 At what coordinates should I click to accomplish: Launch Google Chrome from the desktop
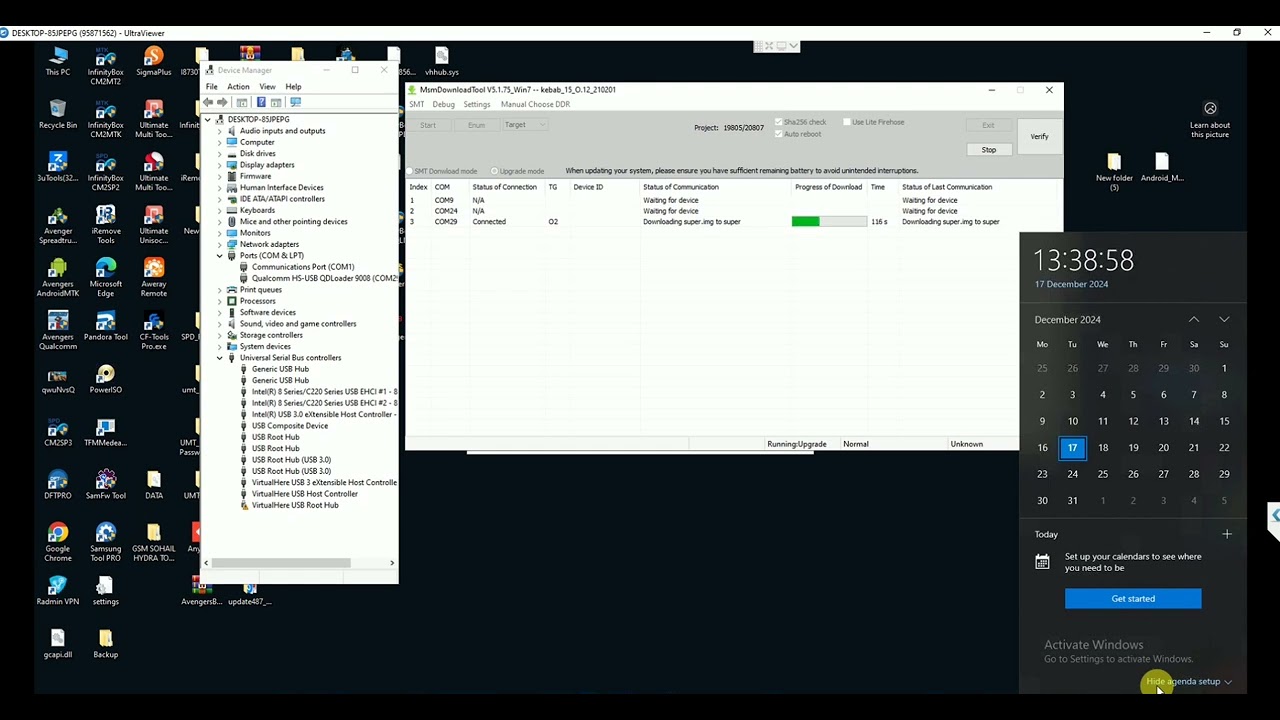pos(58,543)
